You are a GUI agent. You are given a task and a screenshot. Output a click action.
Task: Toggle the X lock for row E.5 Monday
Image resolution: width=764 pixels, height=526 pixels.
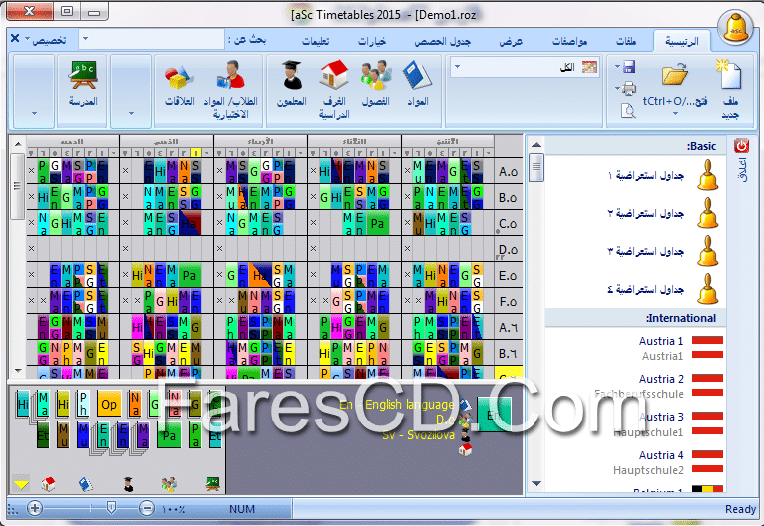[x=407, y=275]
